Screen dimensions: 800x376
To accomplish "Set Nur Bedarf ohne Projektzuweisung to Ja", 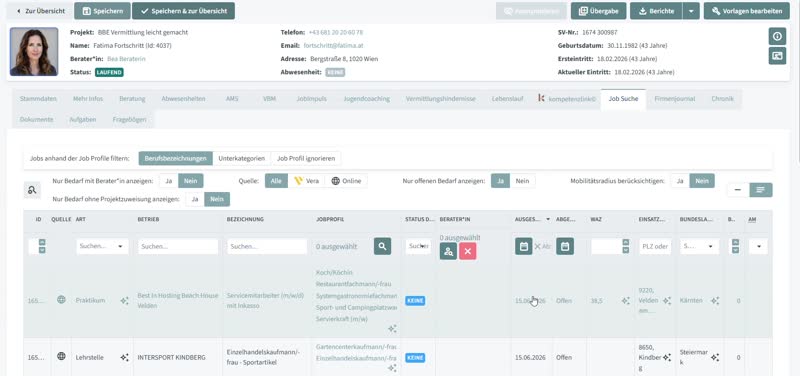I will [x=195, y=199].
